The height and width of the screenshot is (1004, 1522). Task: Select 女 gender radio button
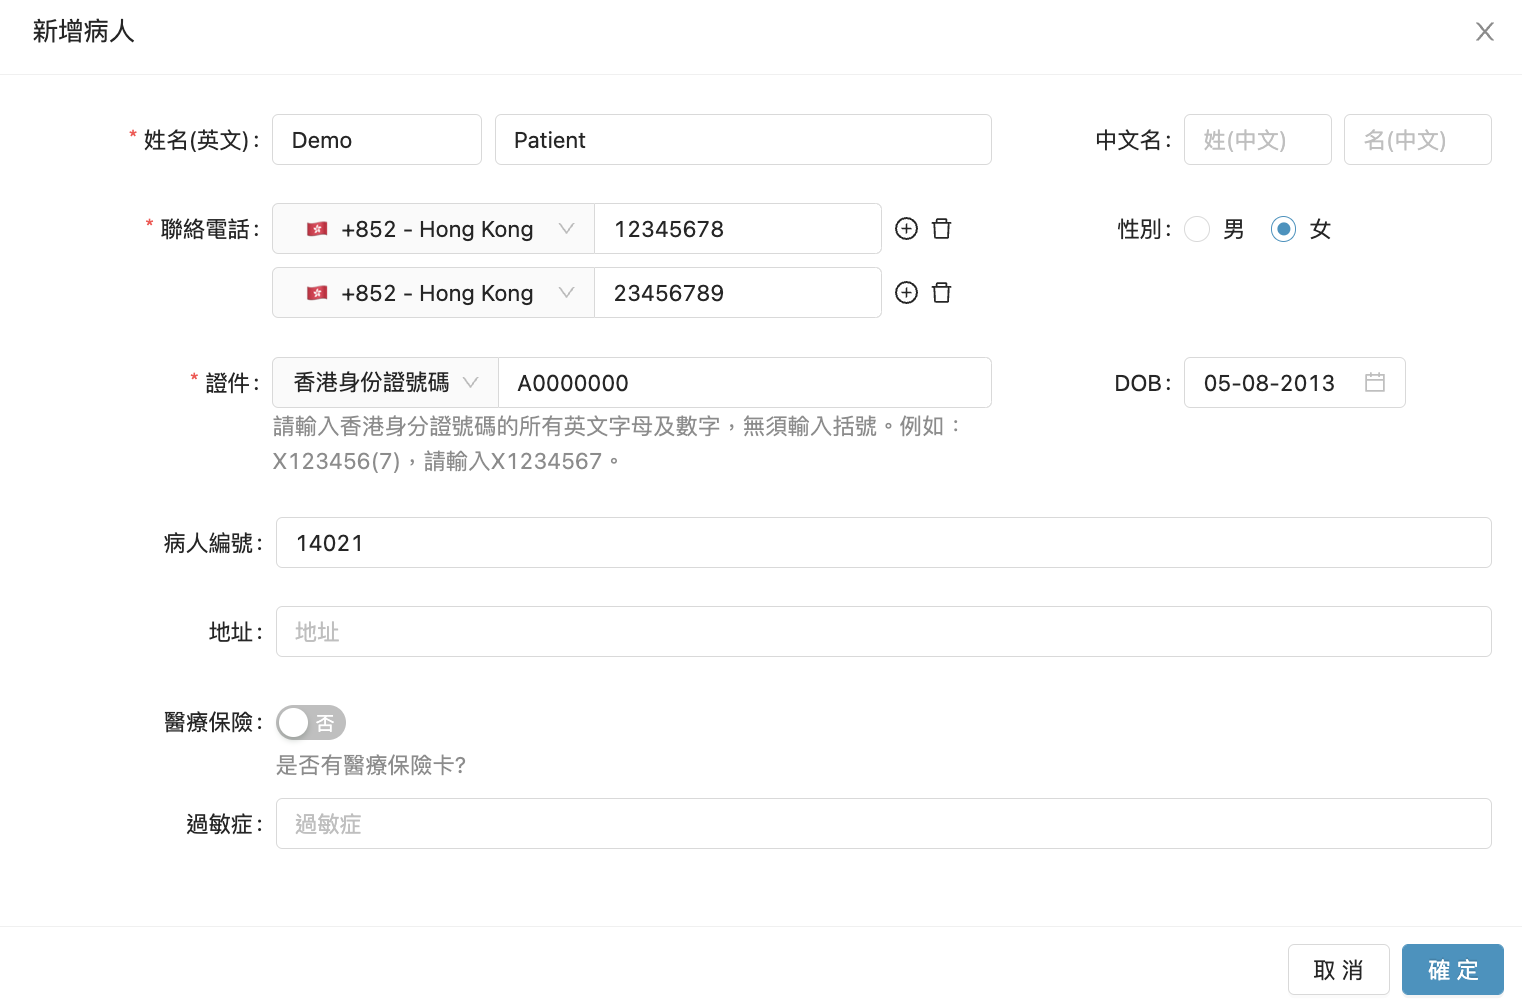click(x=1283, y=229)
